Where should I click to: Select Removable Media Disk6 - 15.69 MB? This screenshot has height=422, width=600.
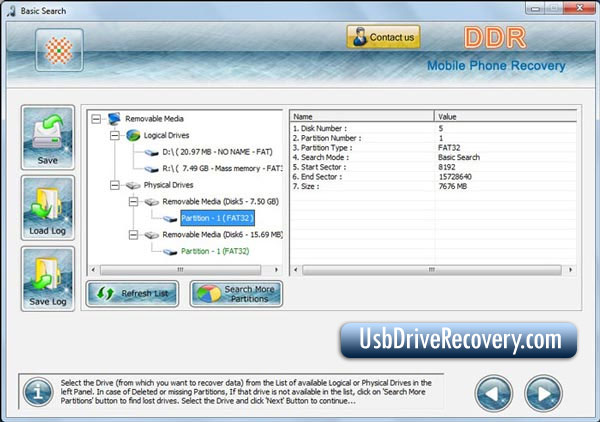point(222,235)
